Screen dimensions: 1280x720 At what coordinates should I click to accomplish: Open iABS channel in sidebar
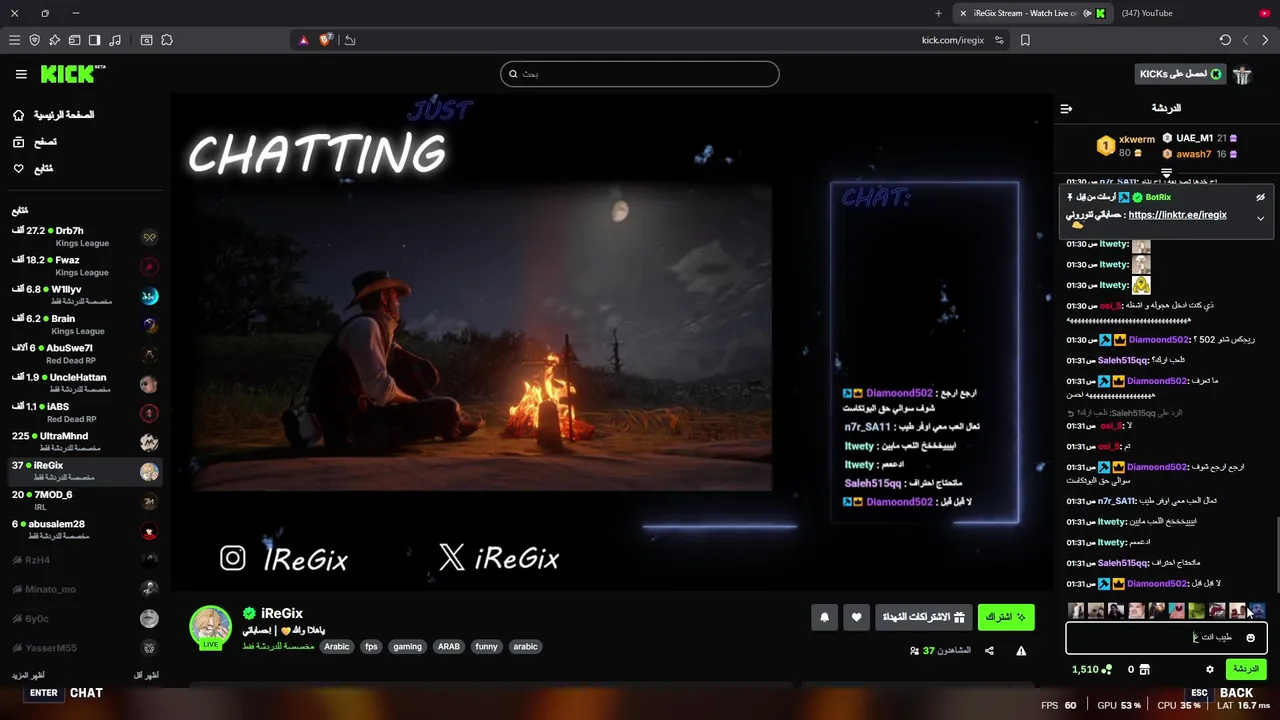84,413
